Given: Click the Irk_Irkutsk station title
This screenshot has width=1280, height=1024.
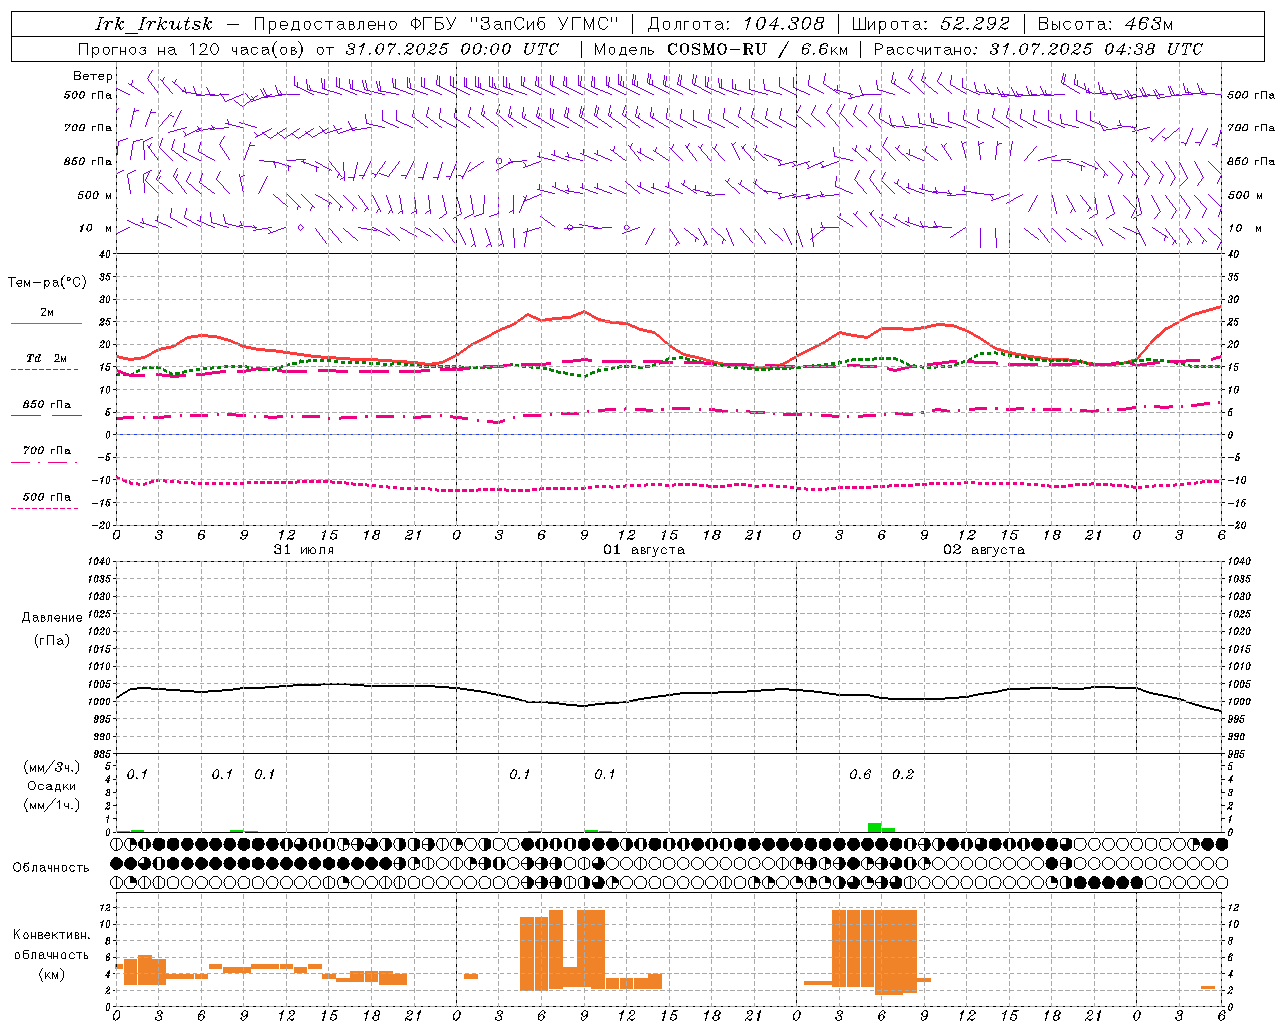Looking at the screenshot, I should (x=154, y=24).
